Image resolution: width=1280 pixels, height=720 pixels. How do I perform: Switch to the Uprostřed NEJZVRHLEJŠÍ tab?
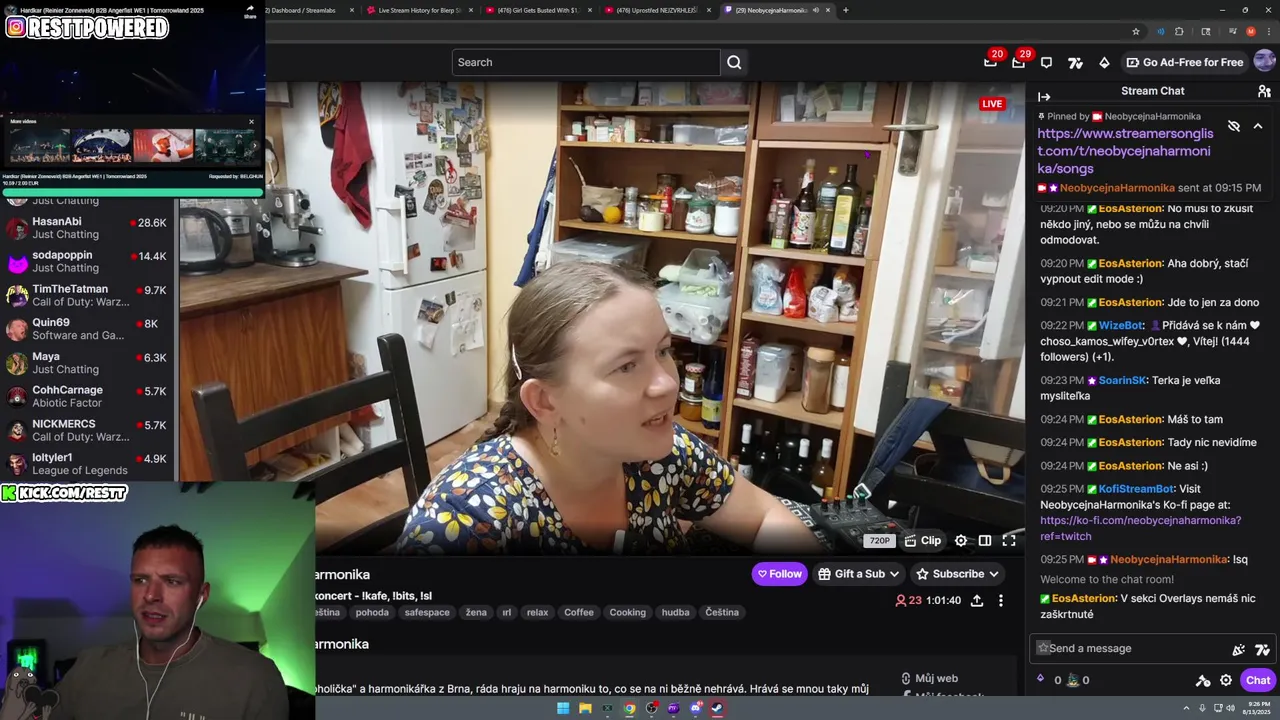point(657,10)
